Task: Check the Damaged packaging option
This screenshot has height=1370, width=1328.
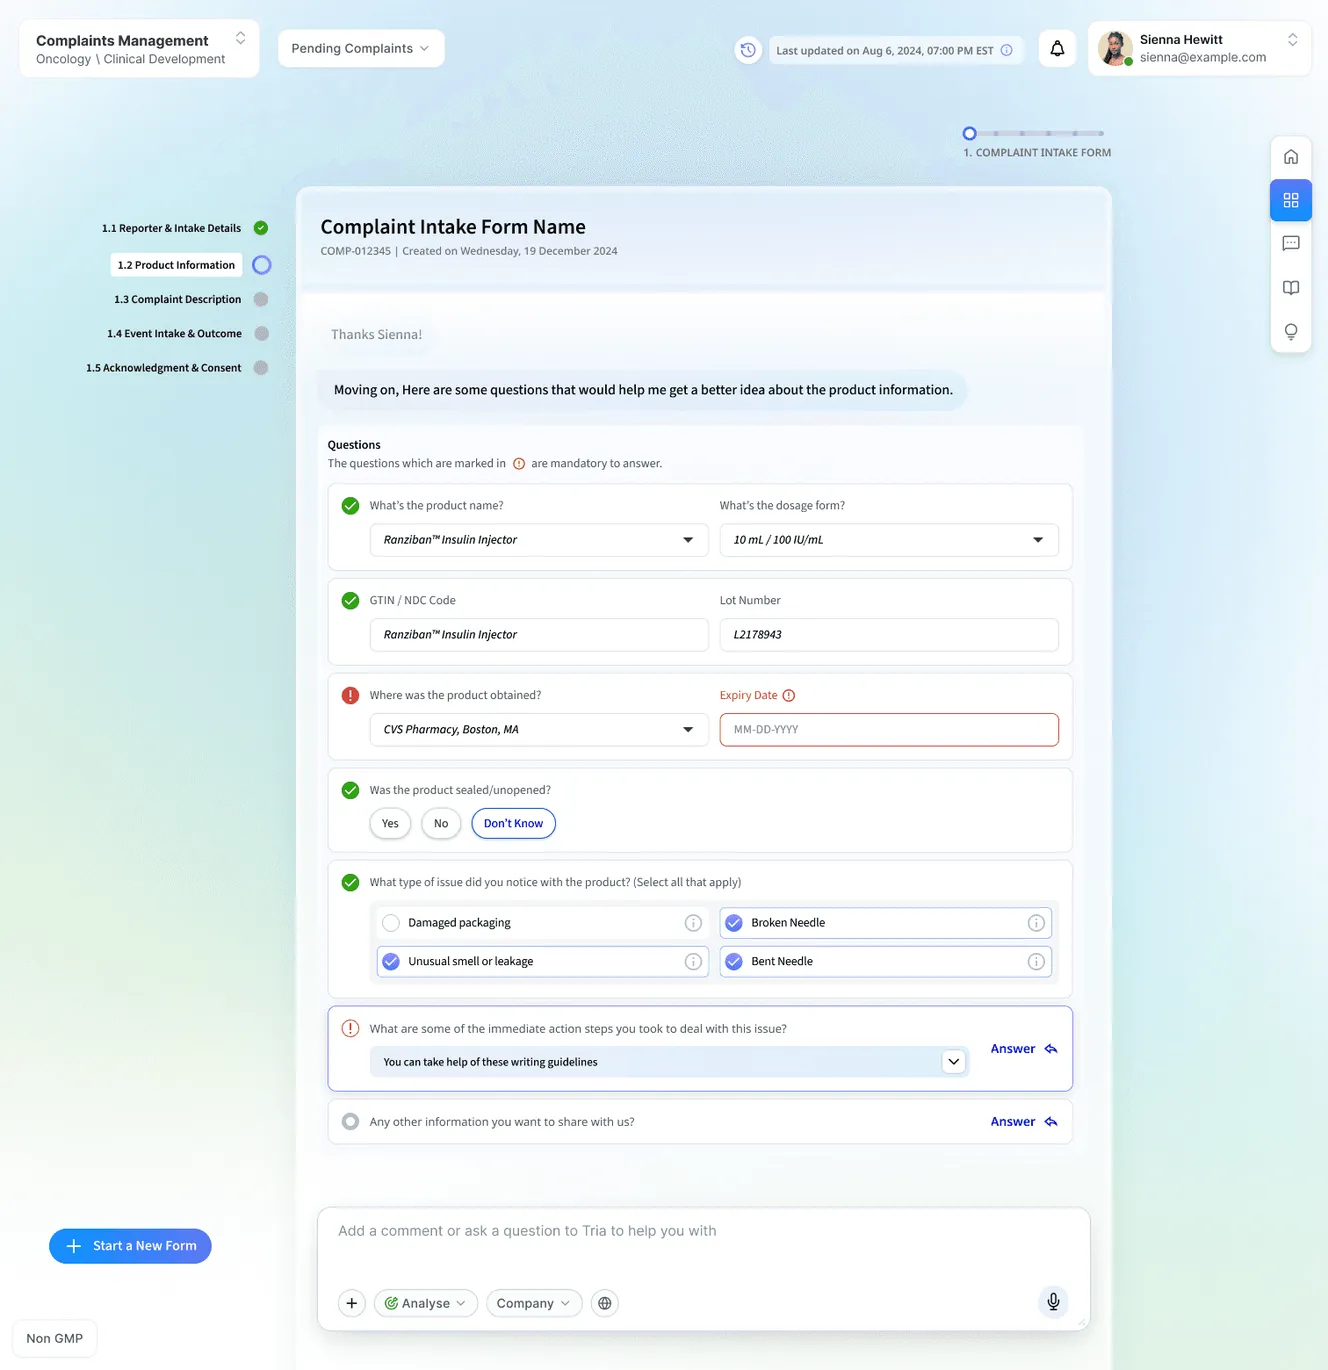Action: 391,923
